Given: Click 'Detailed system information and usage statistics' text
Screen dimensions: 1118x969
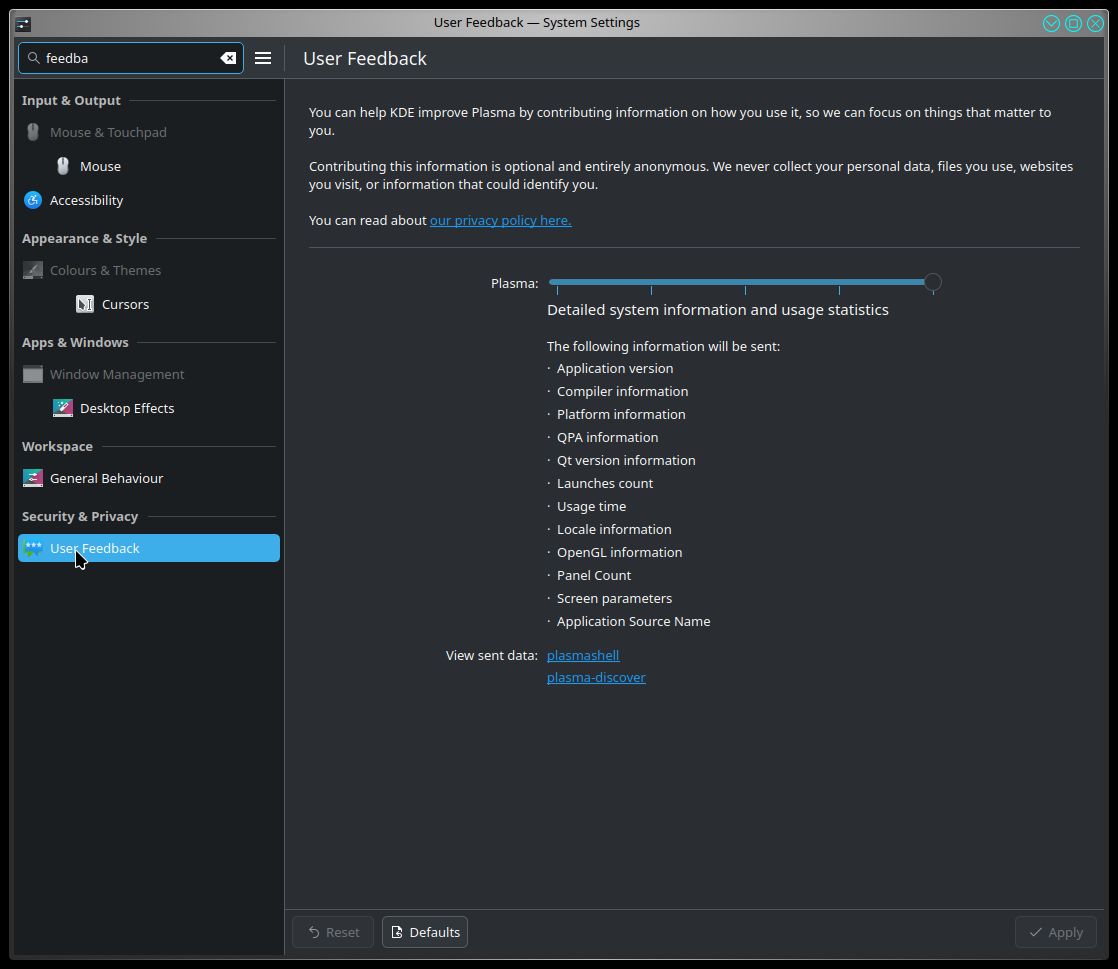Looking at the screenshot, I should [717, 310].
